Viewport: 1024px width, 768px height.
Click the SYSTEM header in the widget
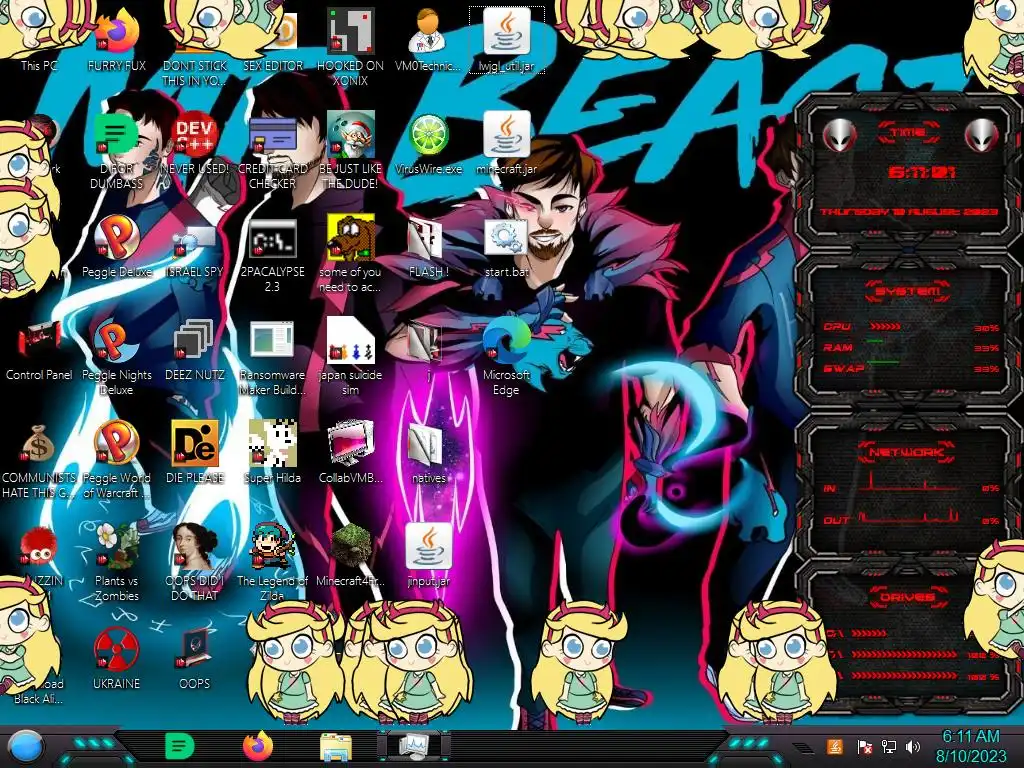[x=908, y=291]
